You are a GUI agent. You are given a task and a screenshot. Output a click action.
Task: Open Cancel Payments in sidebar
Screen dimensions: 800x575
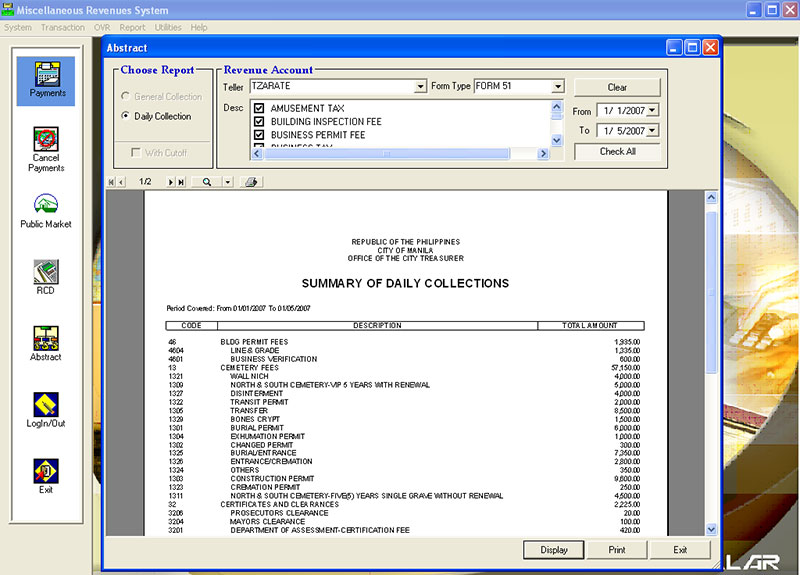[x=46, y=149]
